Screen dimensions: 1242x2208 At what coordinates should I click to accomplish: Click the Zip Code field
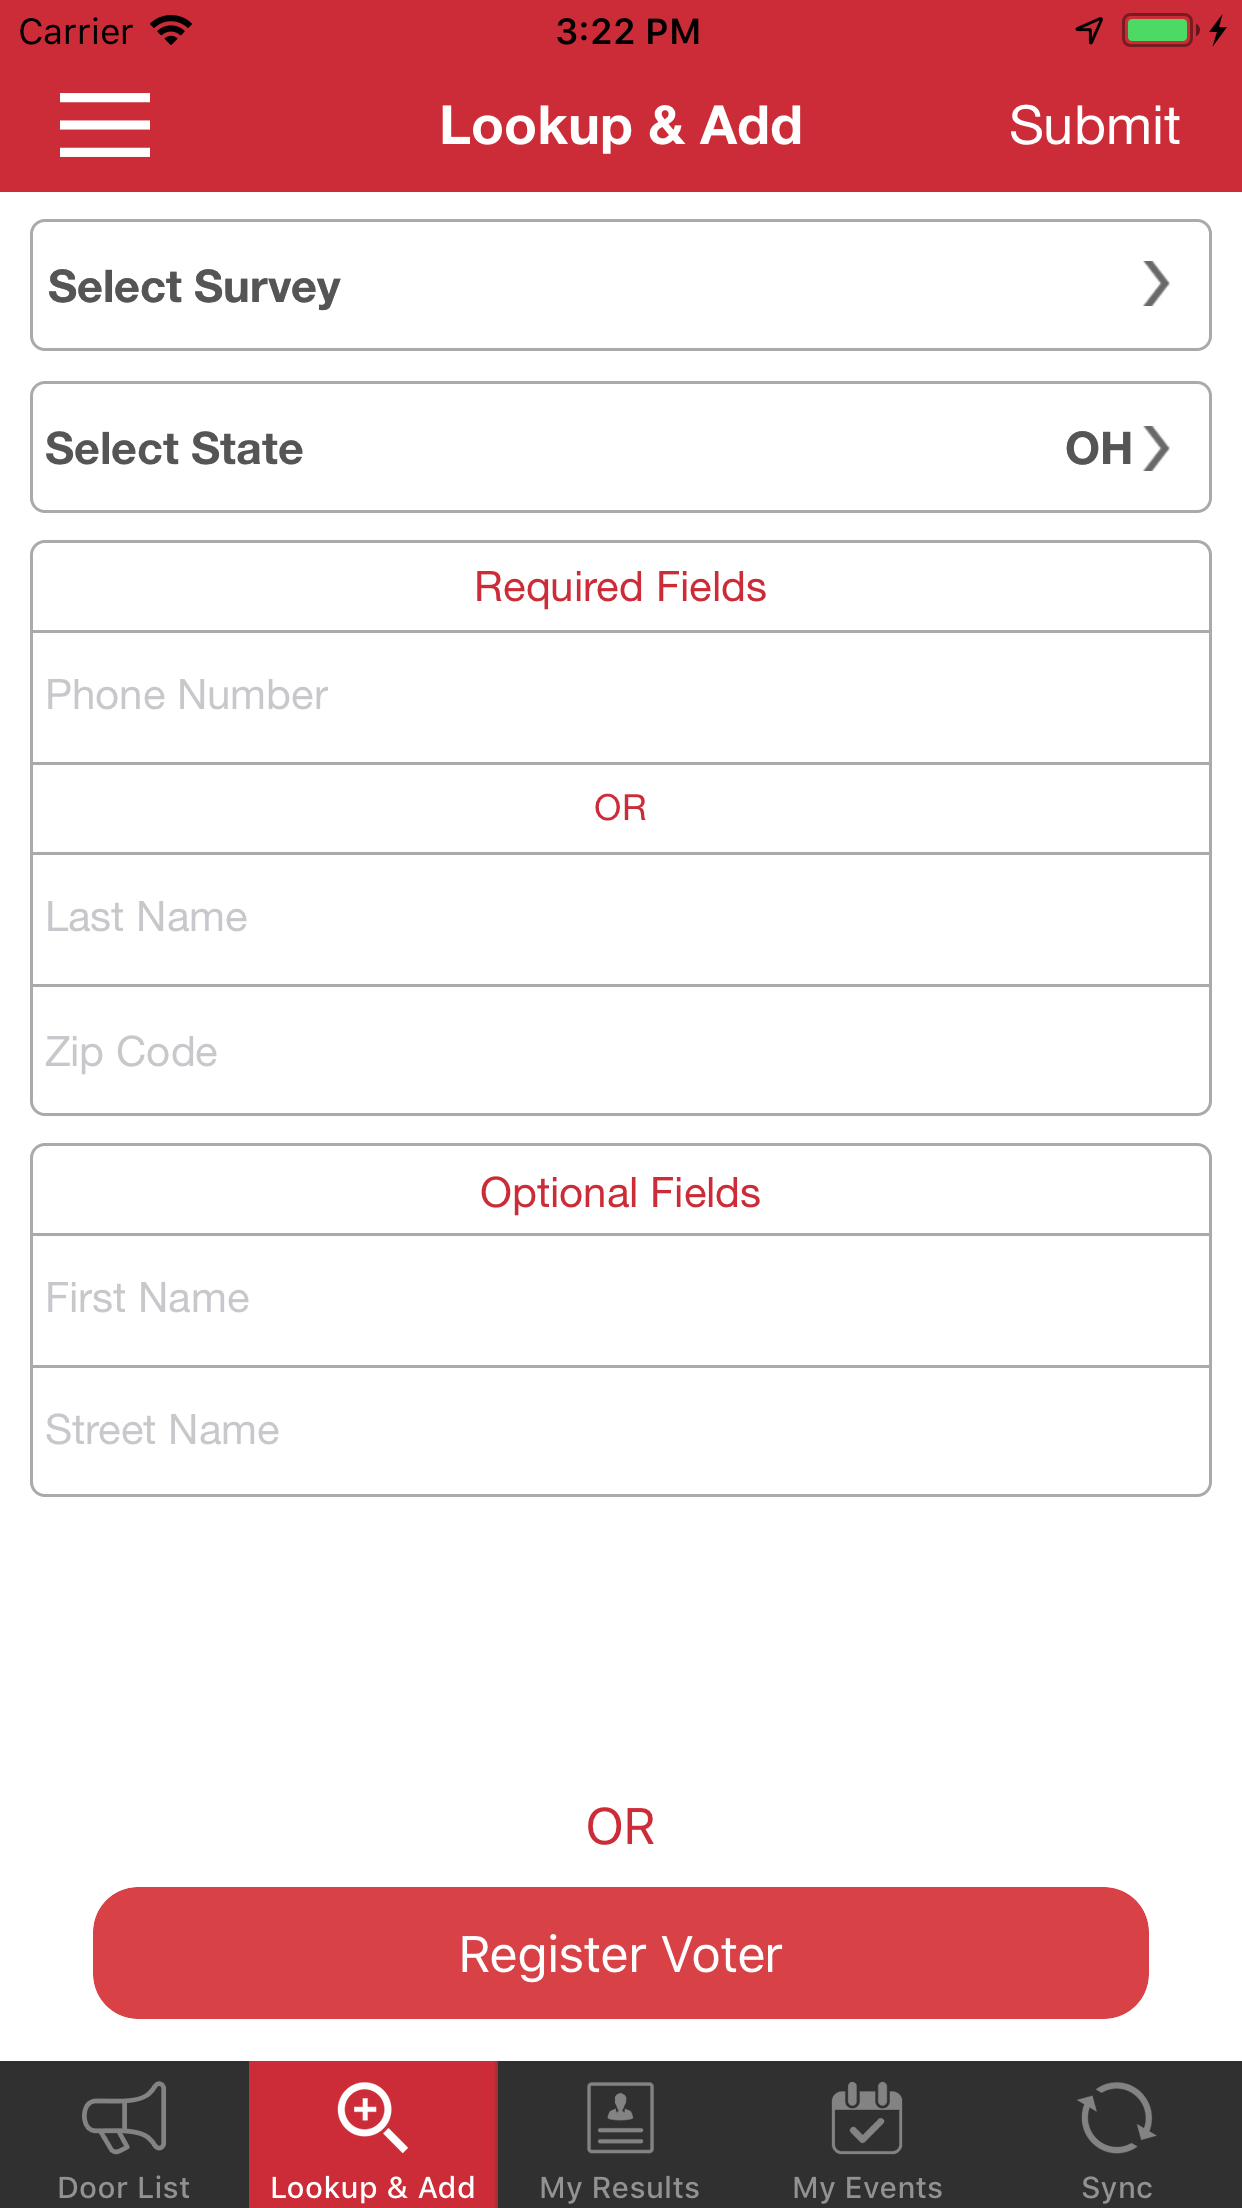pos(620,1051)
